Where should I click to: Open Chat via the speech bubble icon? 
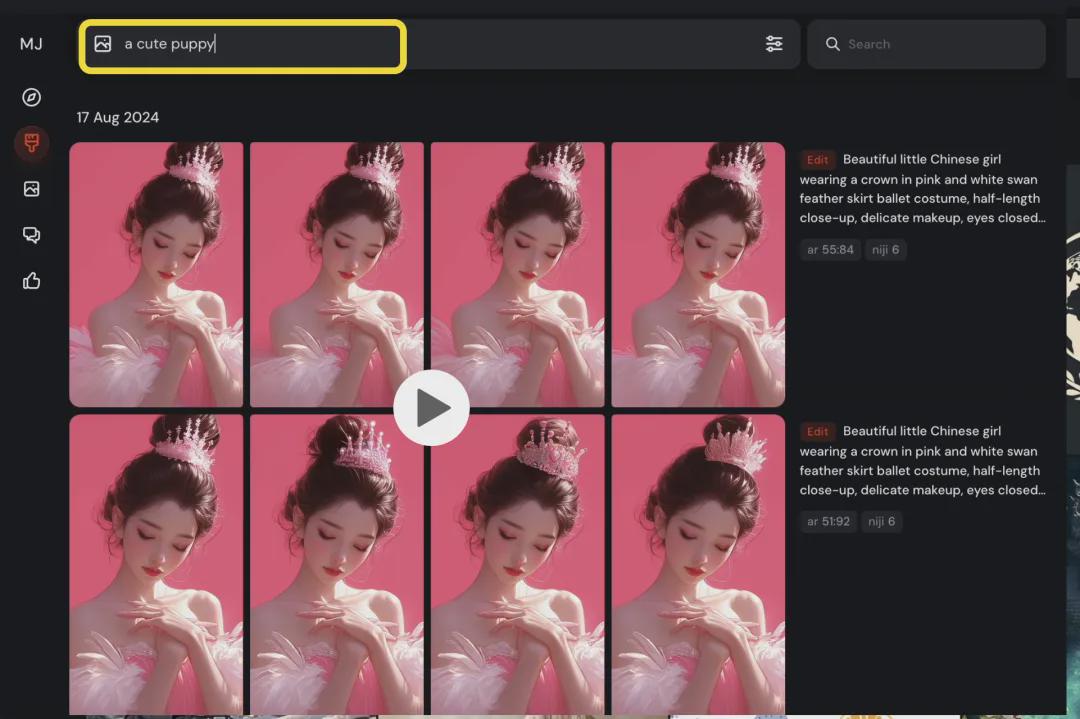pos(30,234)
